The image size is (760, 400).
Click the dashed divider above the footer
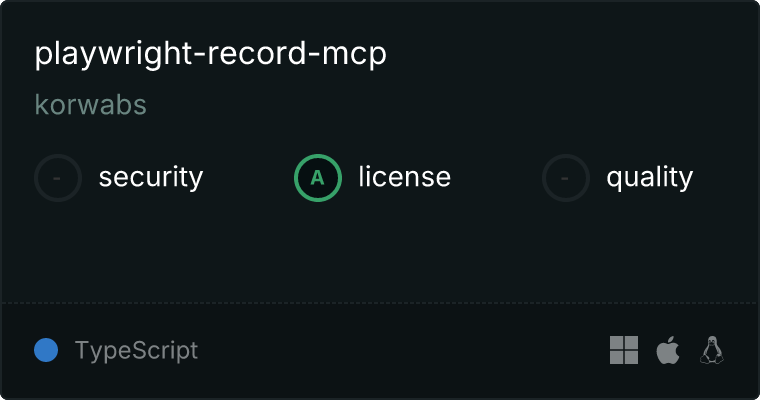380,303
